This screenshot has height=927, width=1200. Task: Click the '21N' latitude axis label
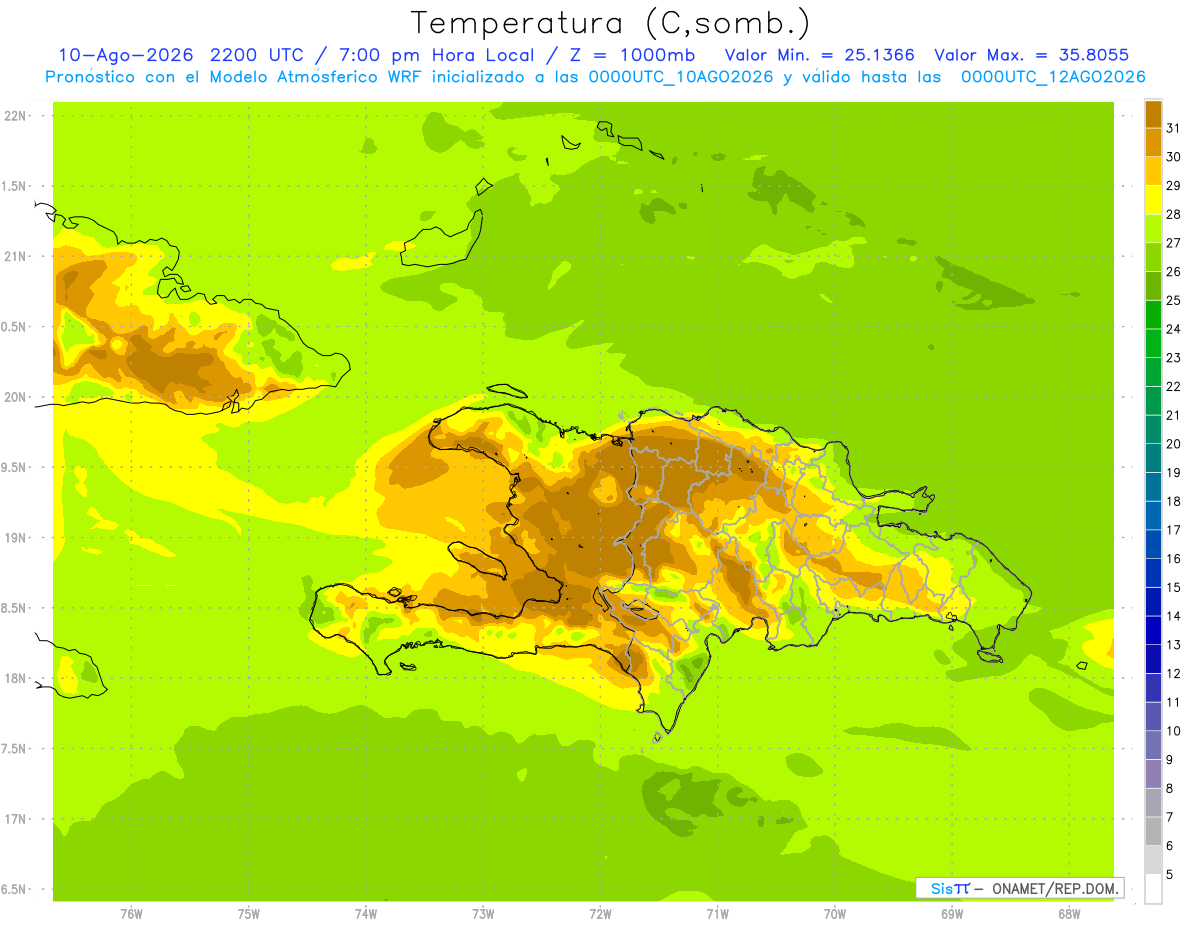point(16,257)
